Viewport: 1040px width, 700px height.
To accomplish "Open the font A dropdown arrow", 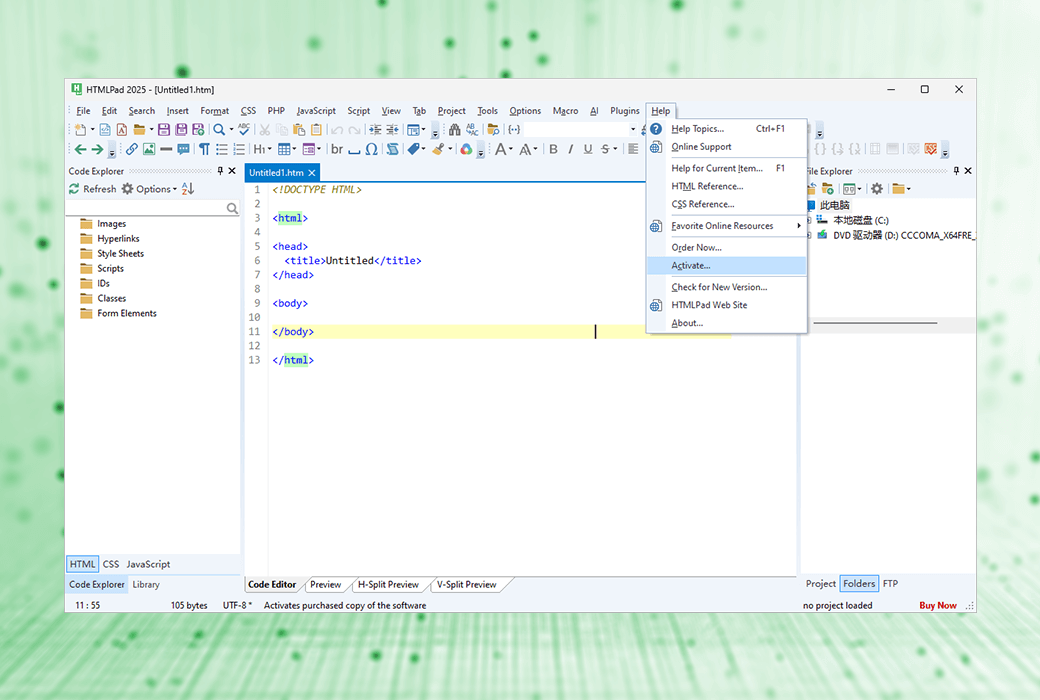I will pyautogui.click(x=511, y=149).
